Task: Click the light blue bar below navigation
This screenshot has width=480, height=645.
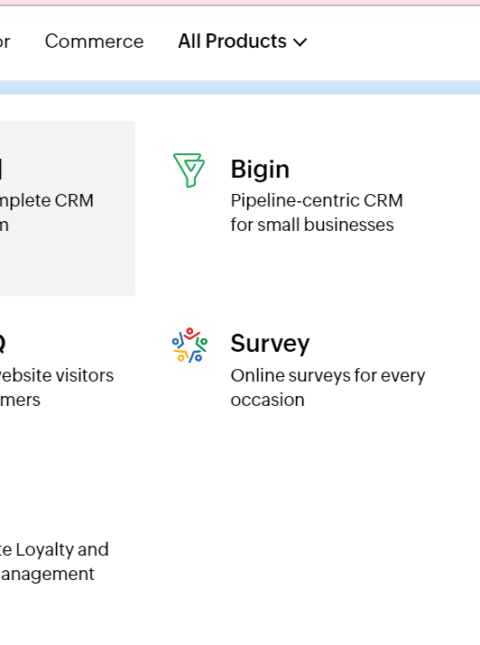Action: [x=240, y=88]
